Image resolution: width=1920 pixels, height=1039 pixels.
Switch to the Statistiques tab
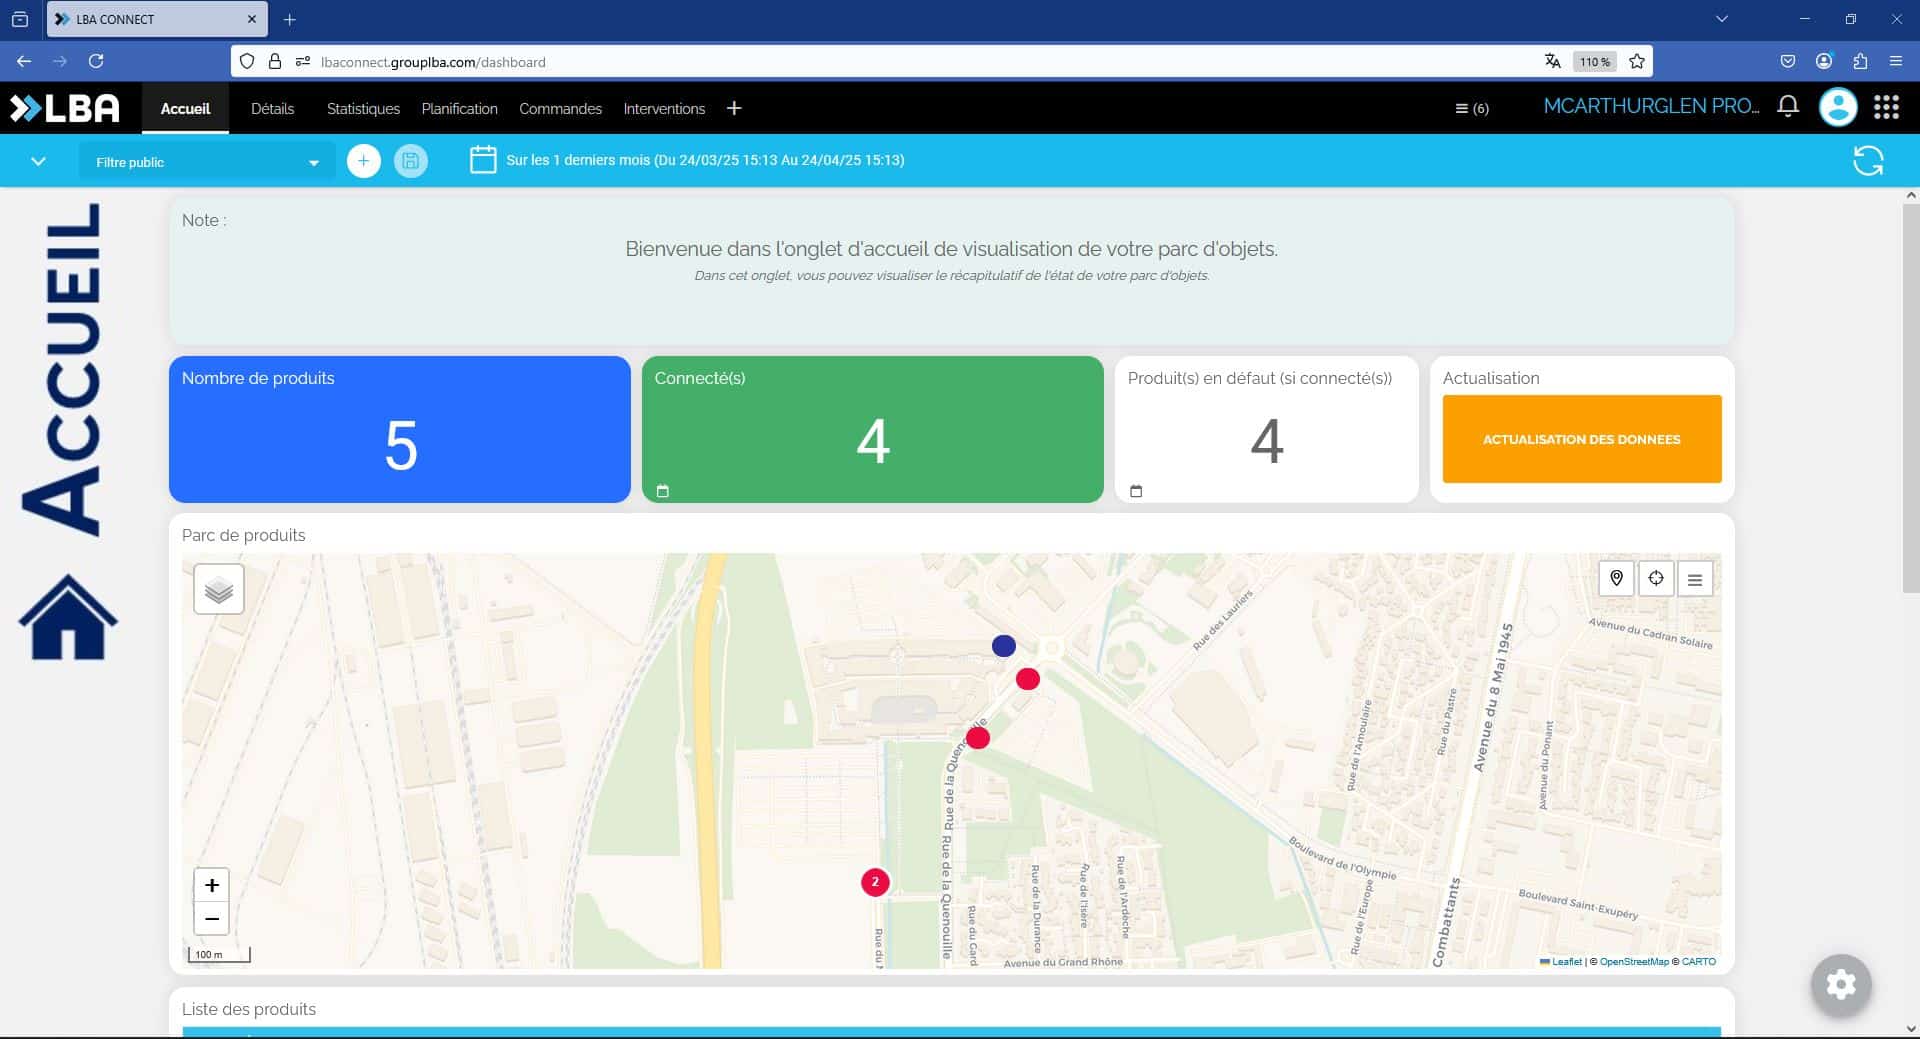tap(363, 108)
